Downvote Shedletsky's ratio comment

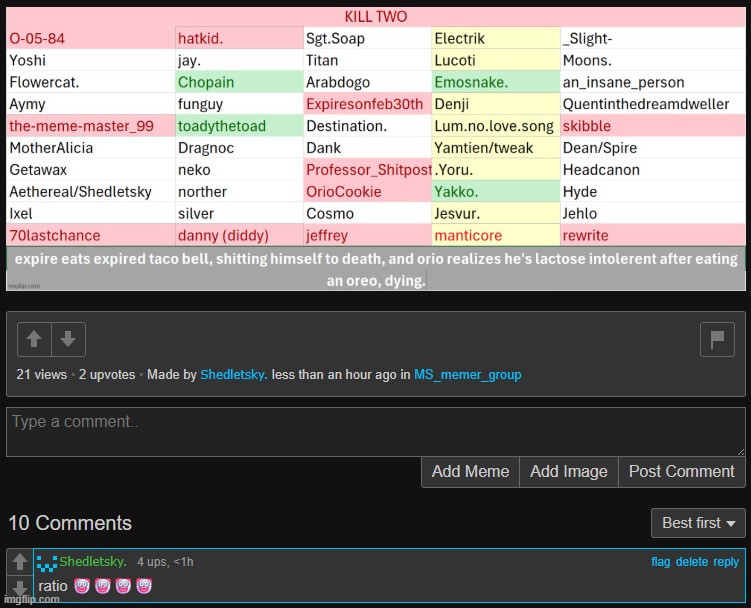click(x=20, y=587)
